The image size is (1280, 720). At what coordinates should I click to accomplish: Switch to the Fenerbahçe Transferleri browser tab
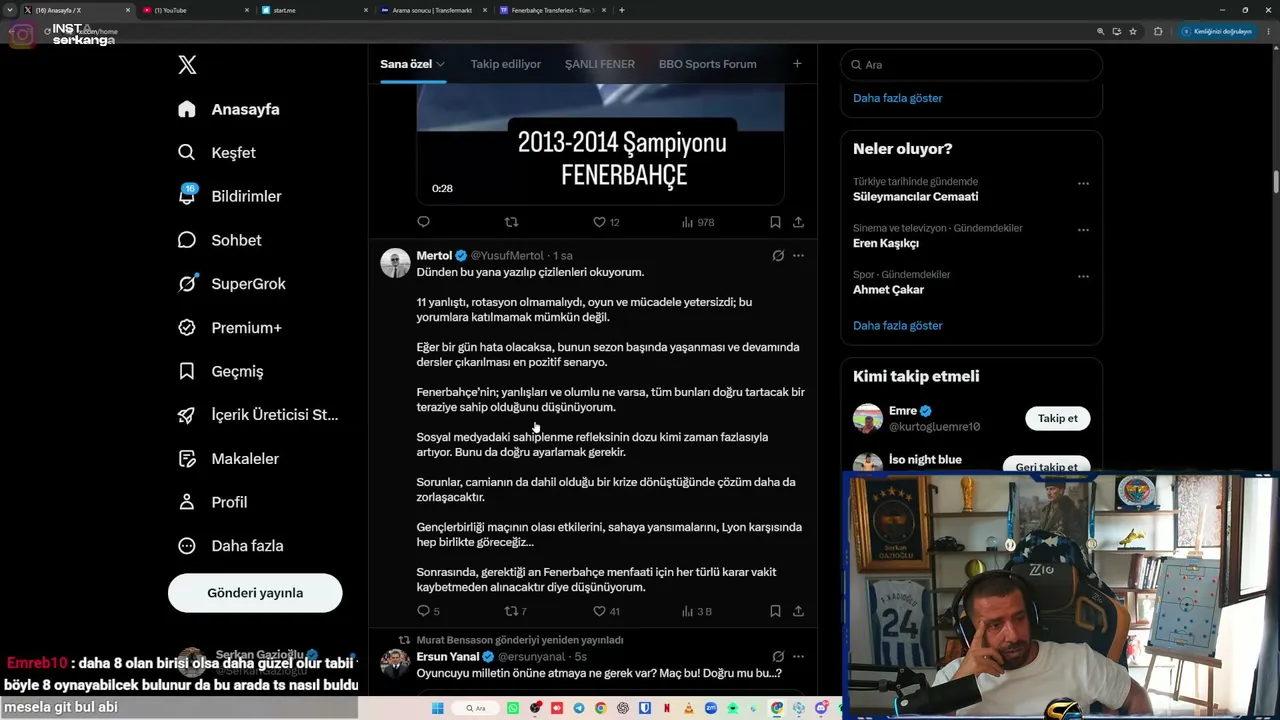551,10
